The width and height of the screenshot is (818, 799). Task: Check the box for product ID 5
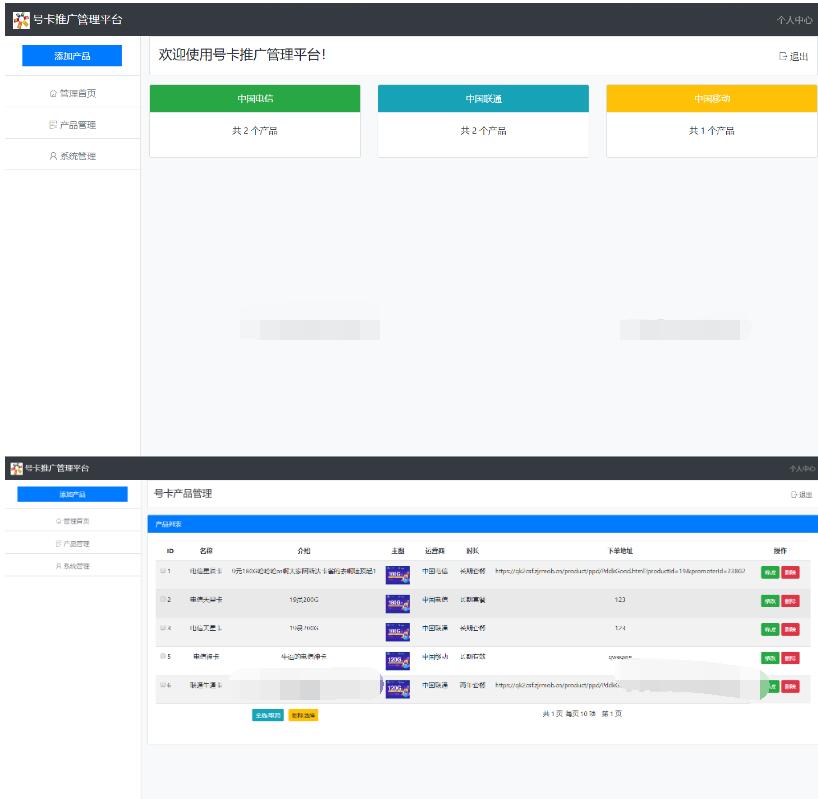pyautogui.click(x=163, y=657)
